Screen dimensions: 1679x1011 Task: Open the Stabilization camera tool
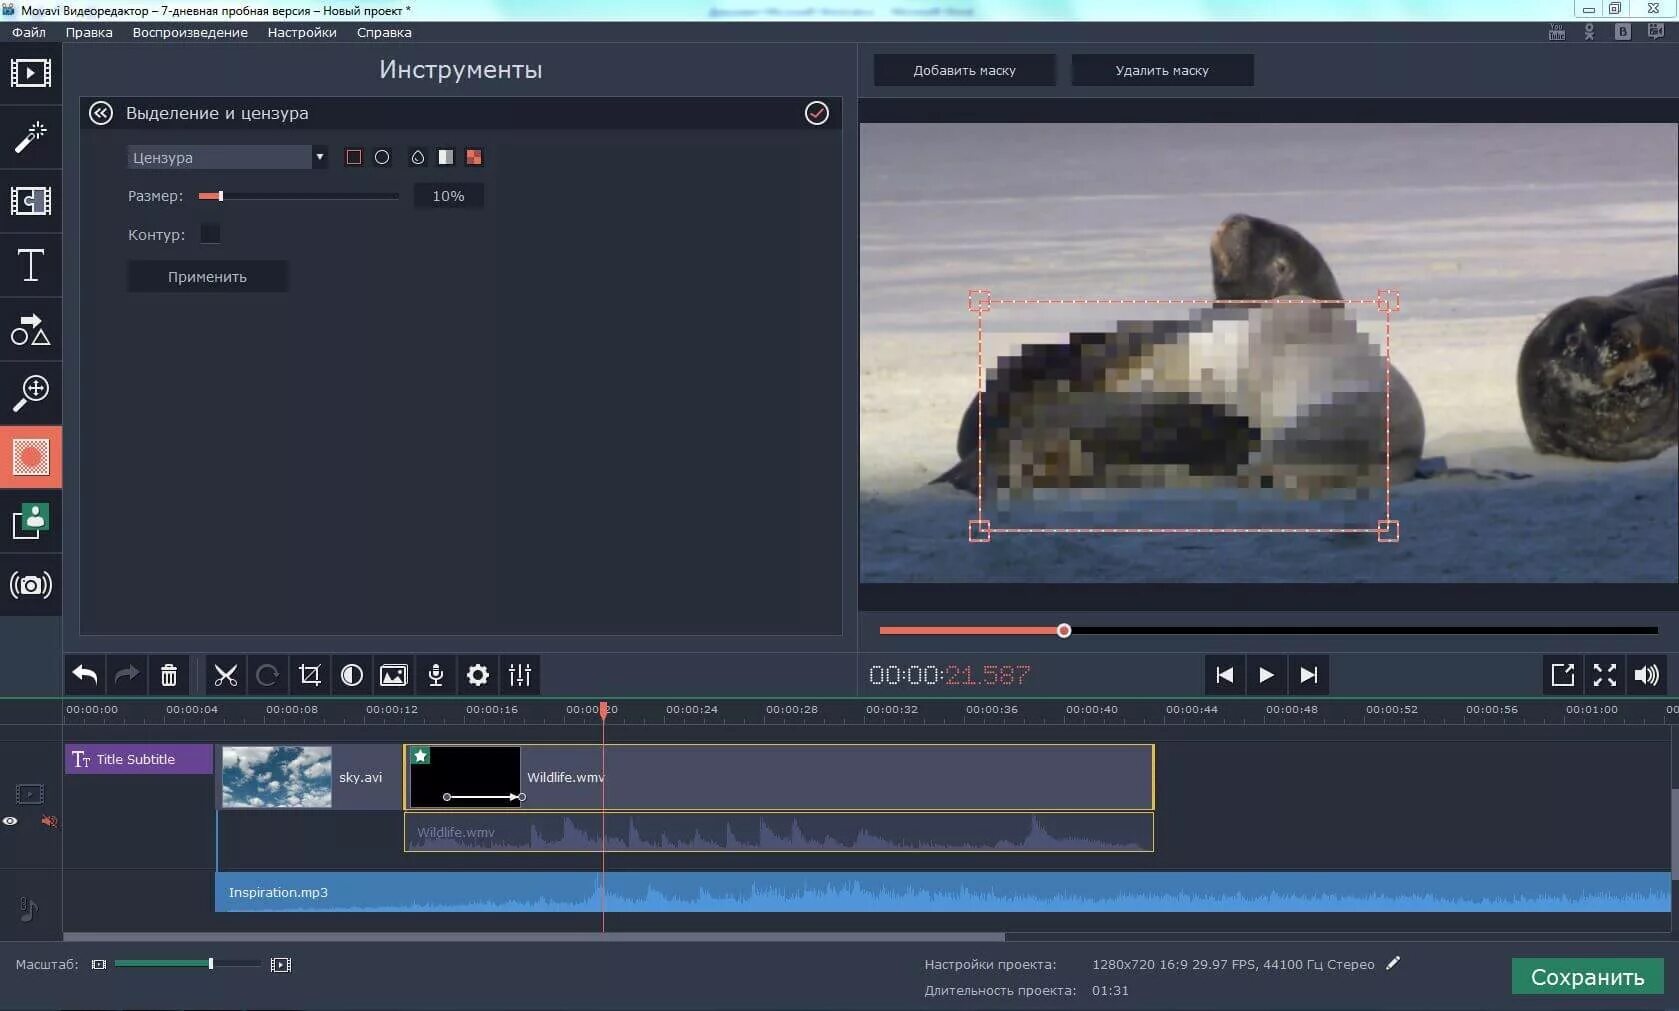point(30,585)
